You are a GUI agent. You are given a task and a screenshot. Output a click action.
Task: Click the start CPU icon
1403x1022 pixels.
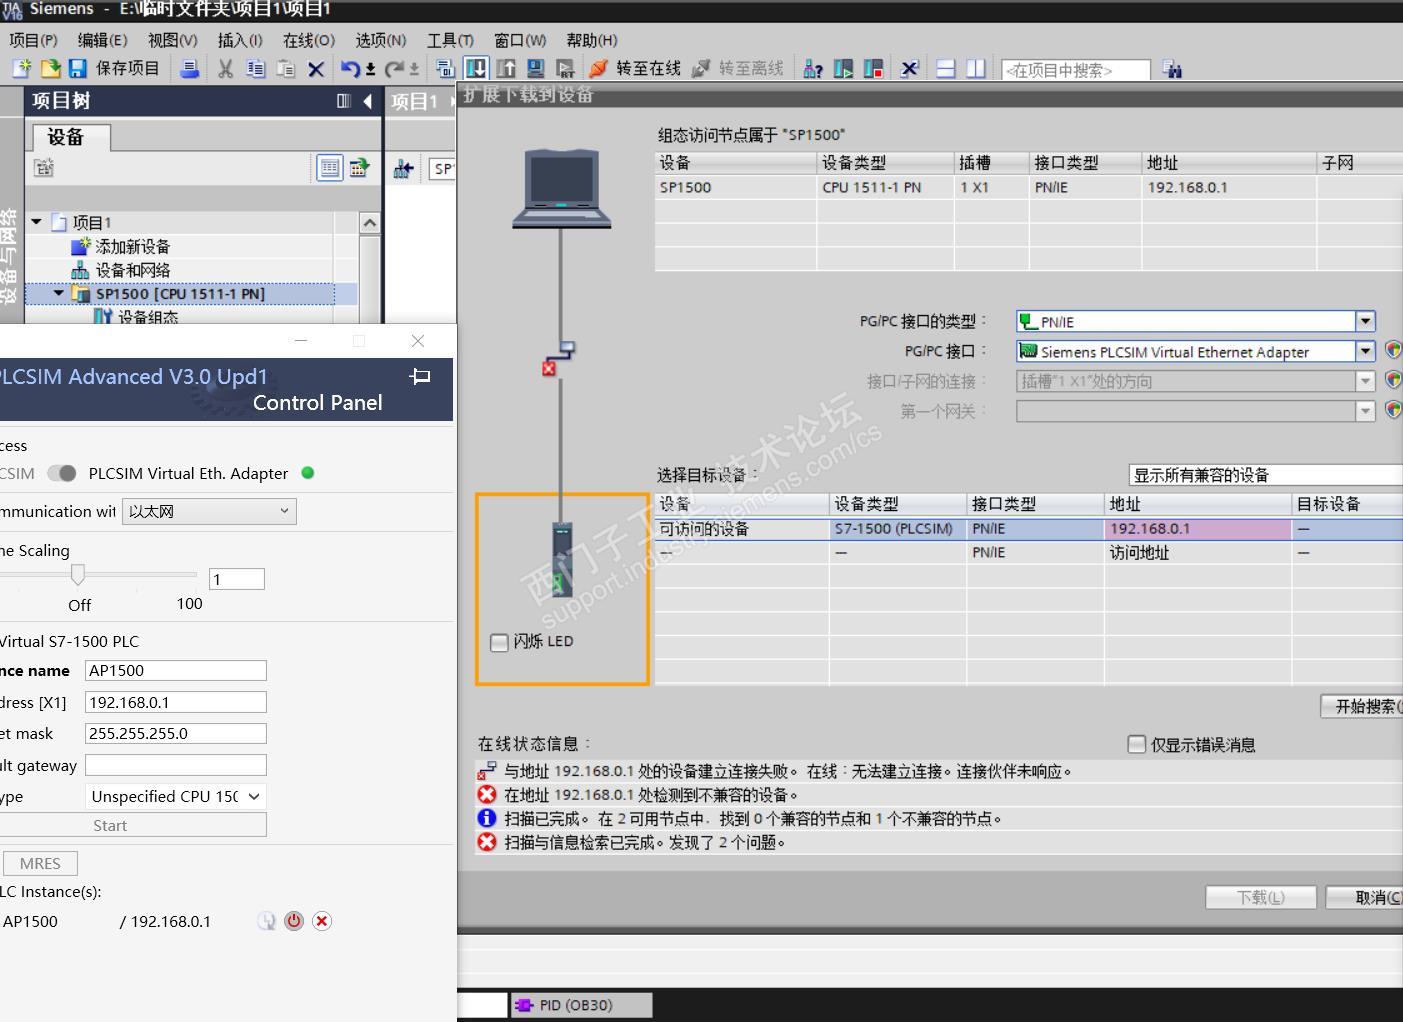[843, 68]
